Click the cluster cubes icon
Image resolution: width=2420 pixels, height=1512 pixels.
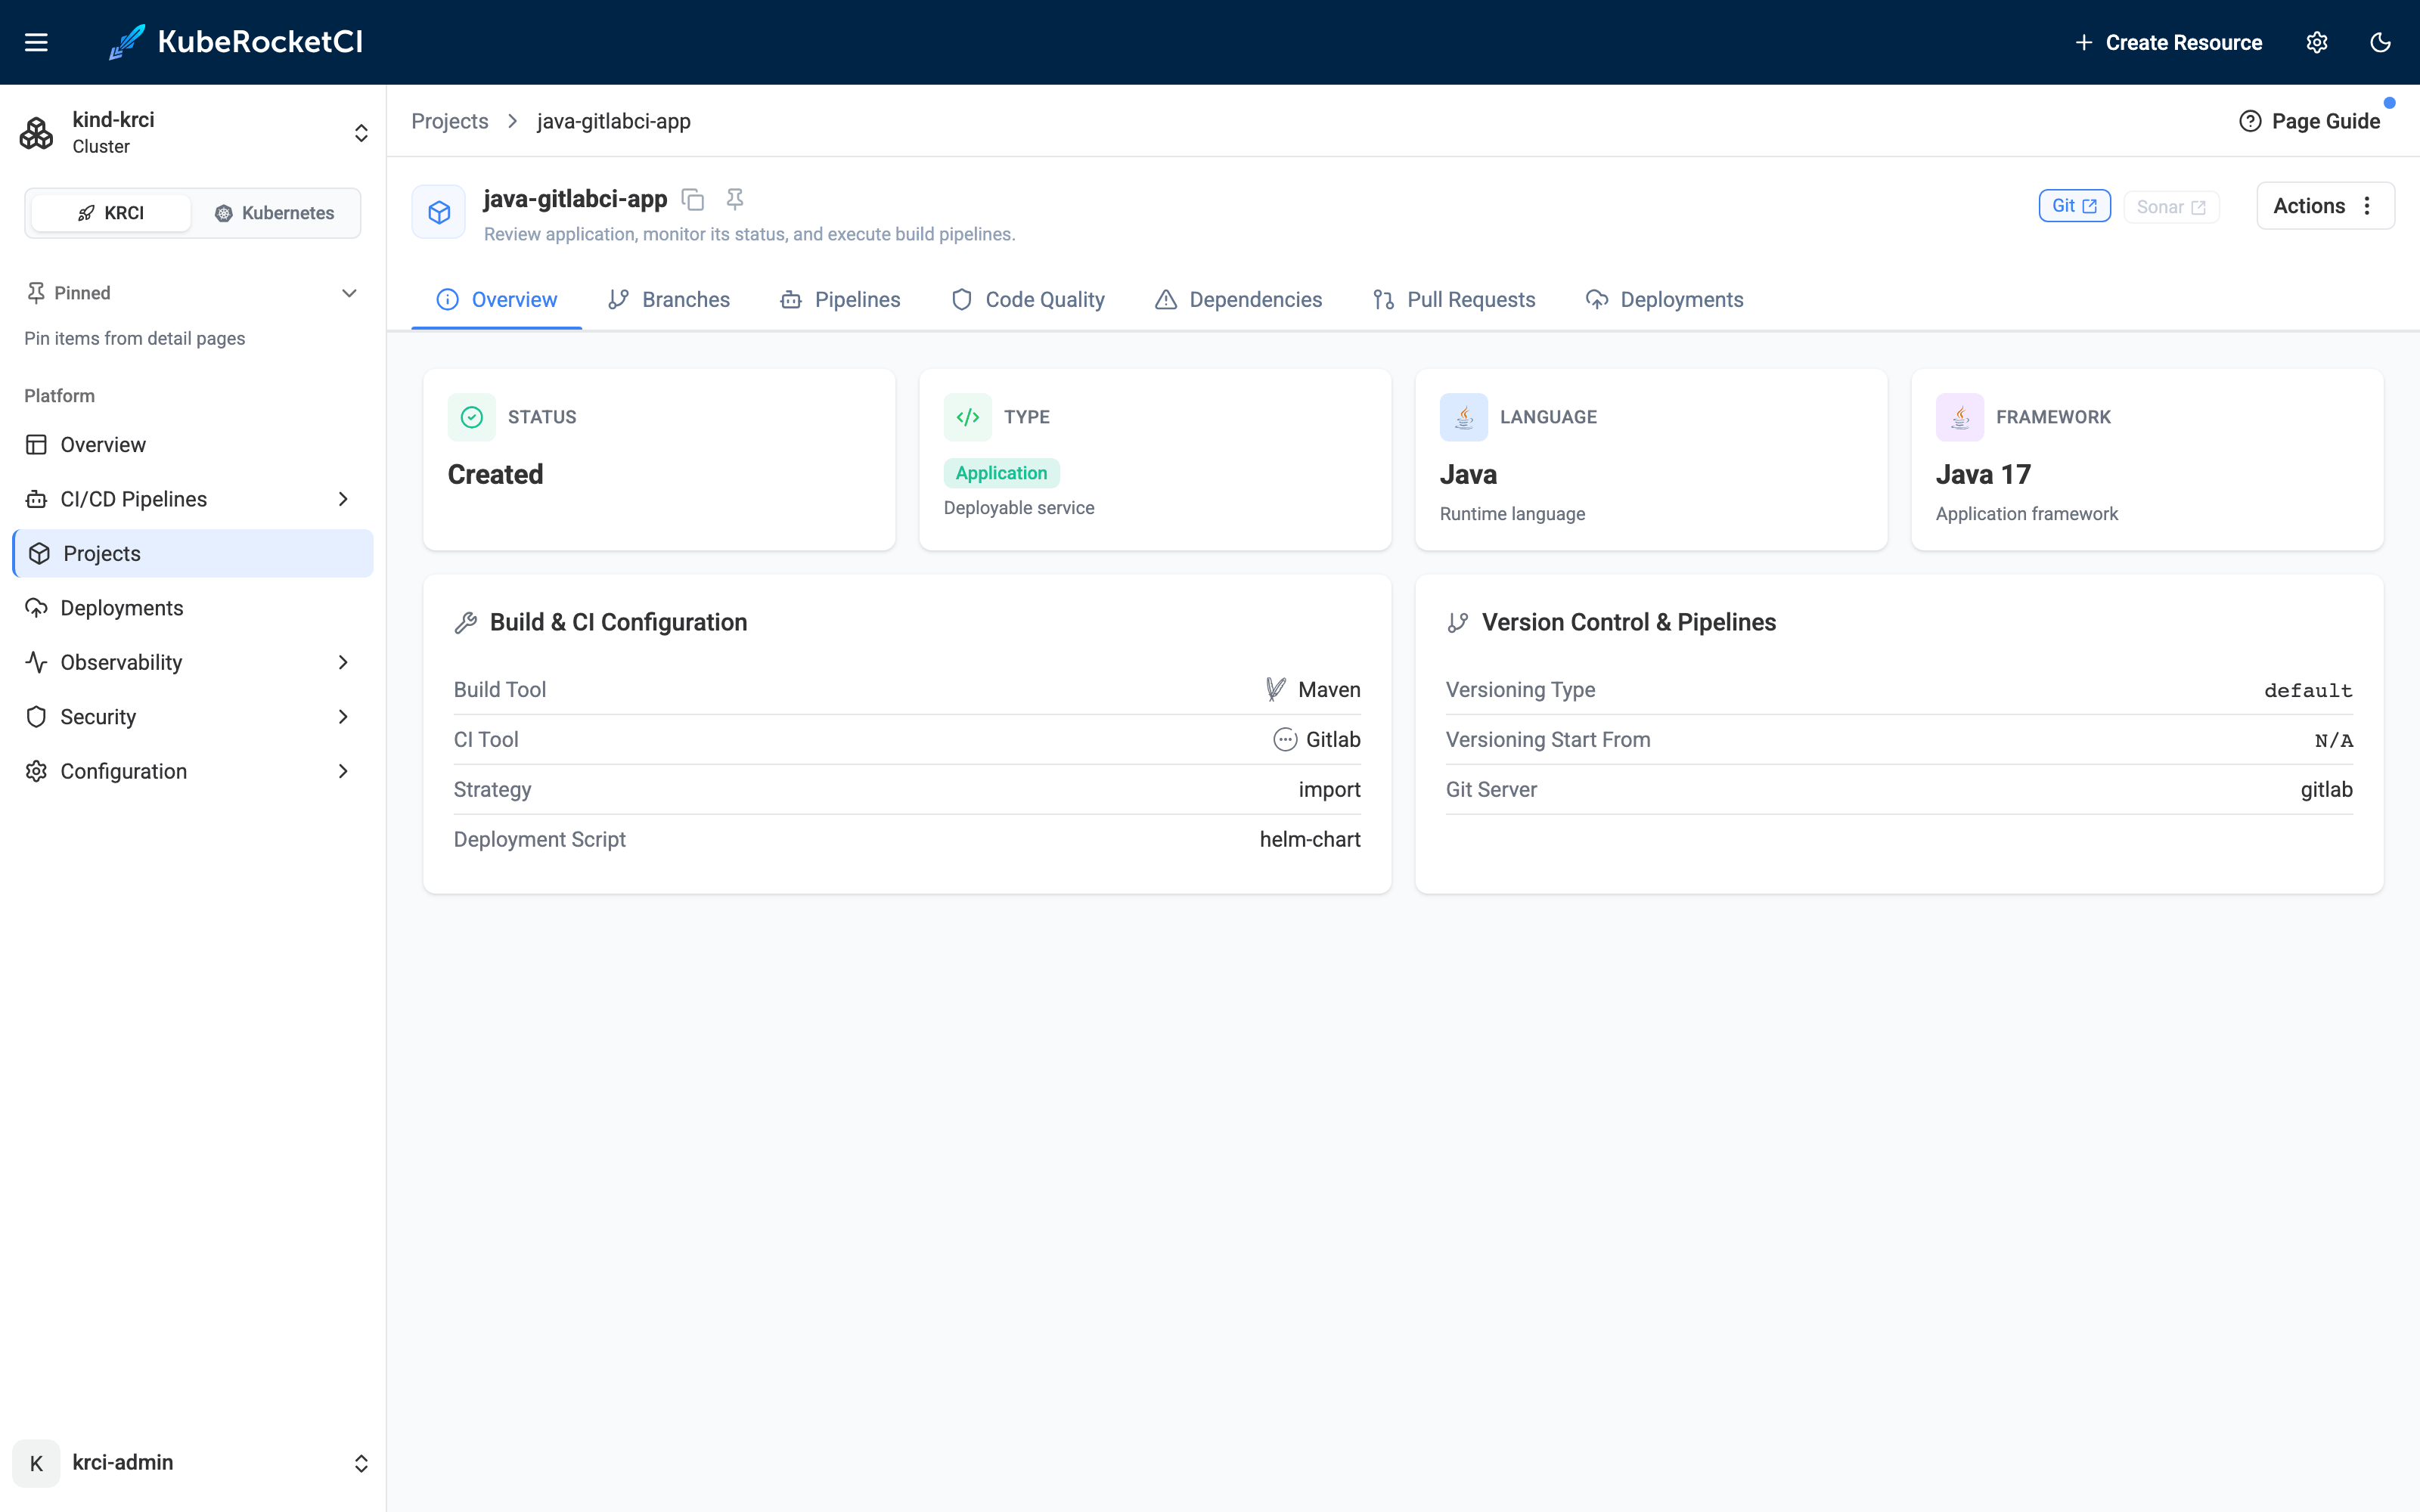click(37, 133)
